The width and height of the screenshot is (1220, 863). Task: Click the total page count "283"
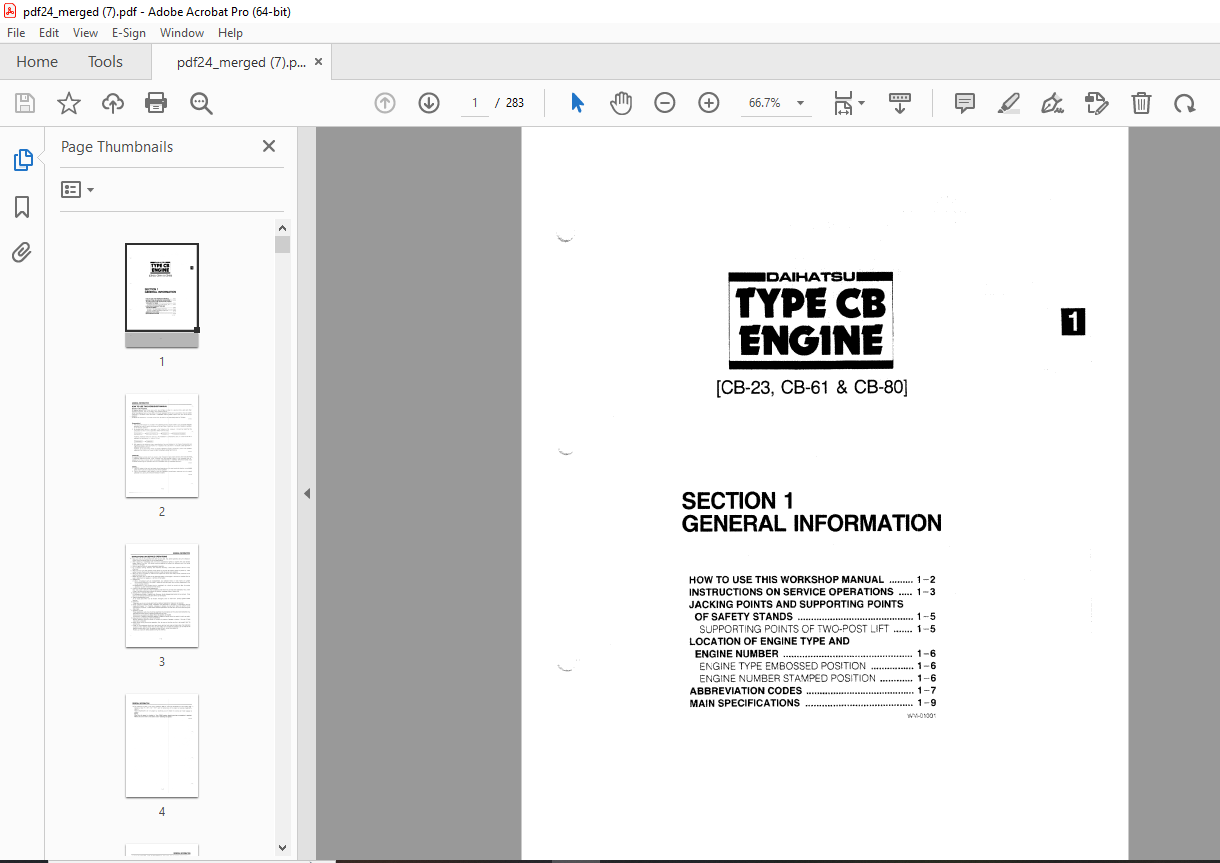click(515, 103)
